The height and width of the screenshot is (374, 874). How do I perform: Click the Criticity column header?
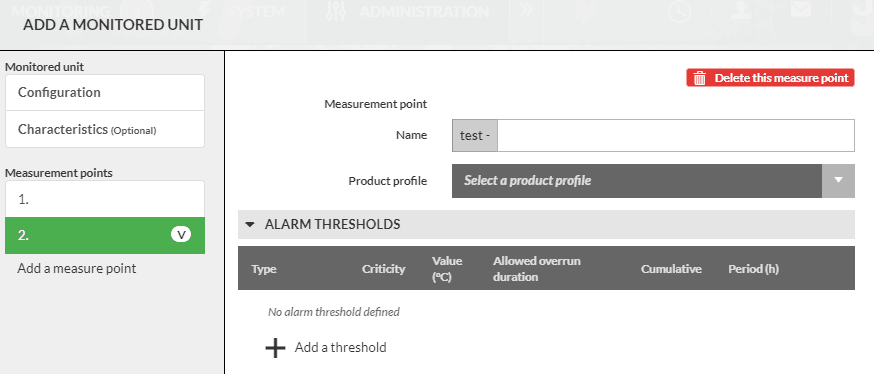coord(383,269)
